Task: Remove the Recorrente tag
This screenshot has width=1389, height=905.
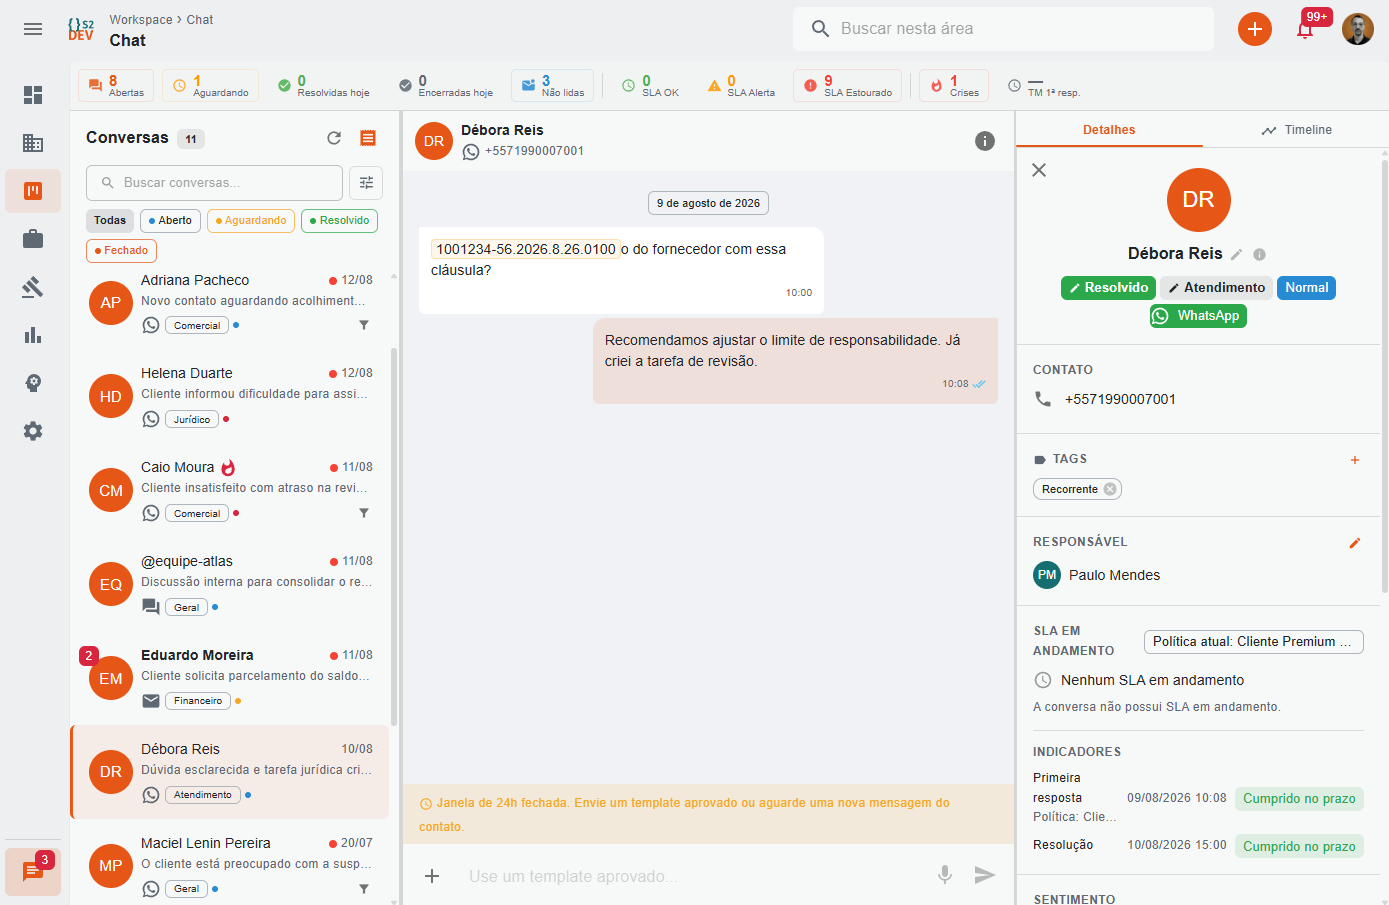Action: pos(1110,489)
